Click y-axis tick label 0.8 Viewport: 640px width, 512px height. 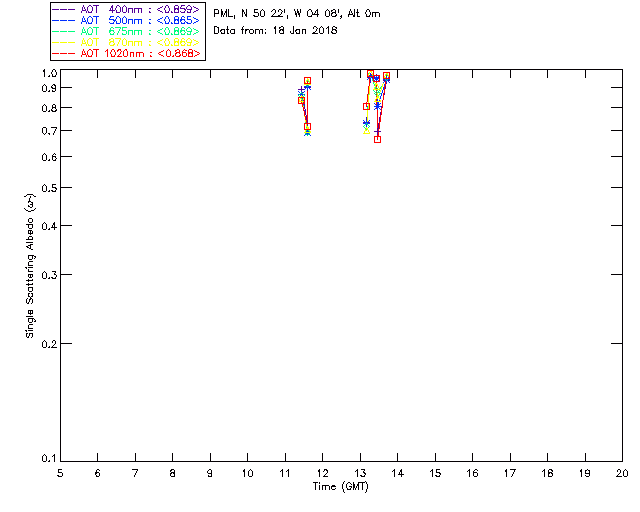(49, 108)
